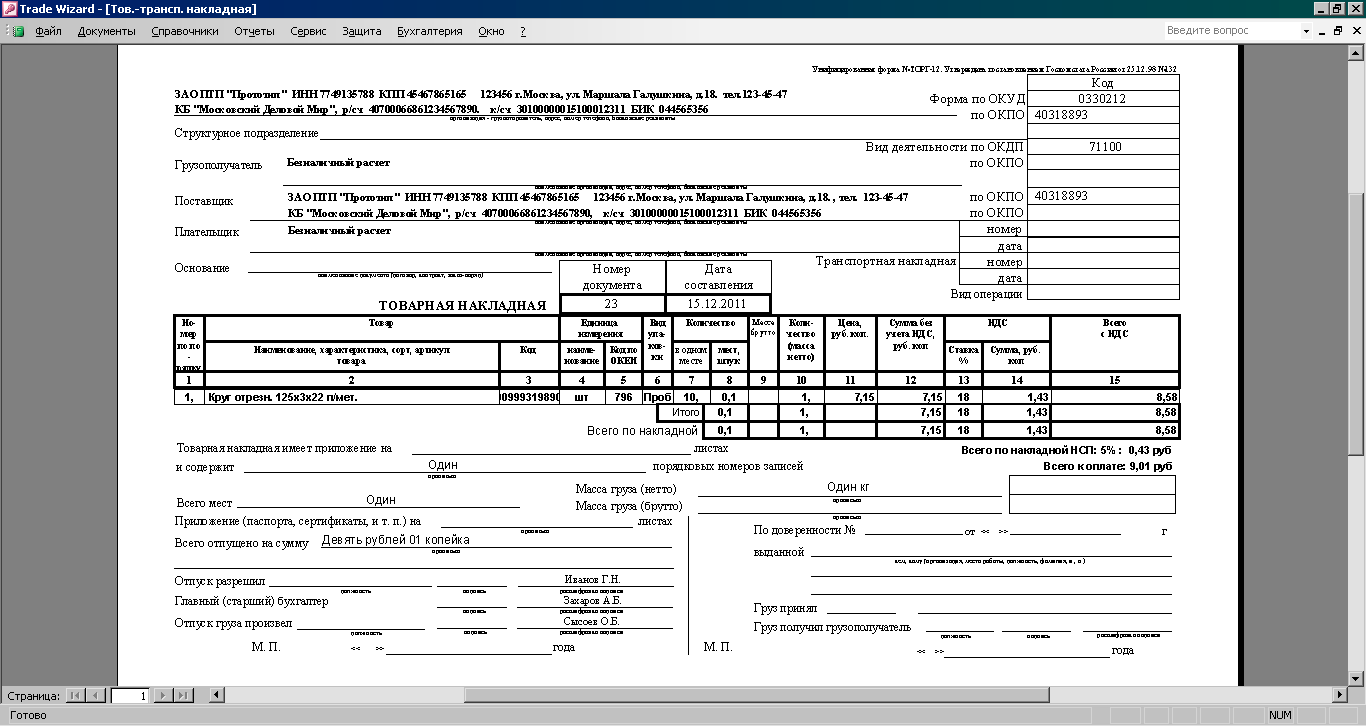Click the 'Главный (старший) бухгалтер' label
The width and height of the screenshot is (1366, 726).
click(252, 601)
